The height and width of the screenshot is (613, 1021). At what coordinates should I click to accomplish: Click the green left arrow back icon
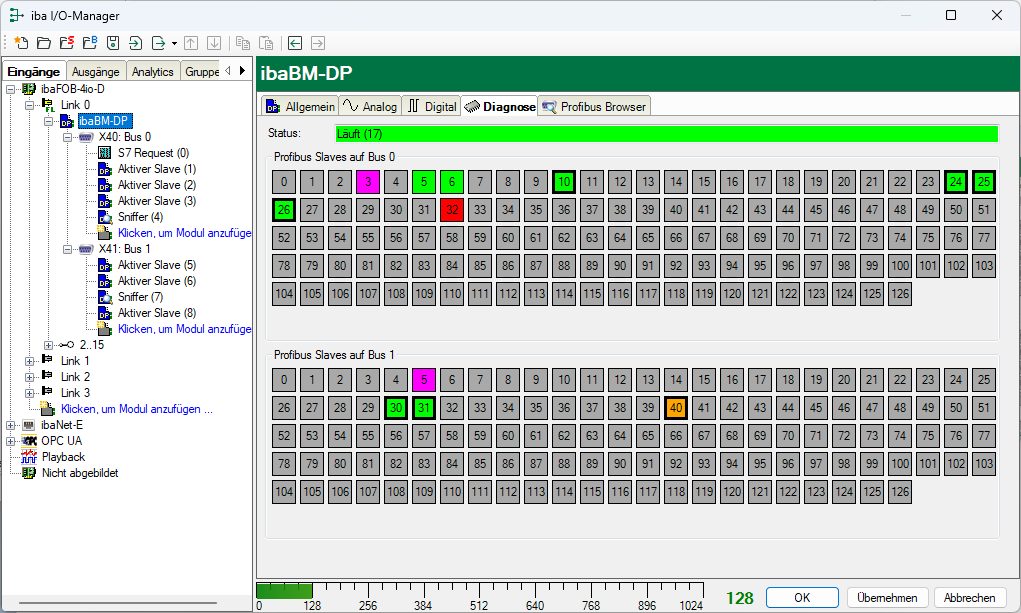click(x=295, y=43)
